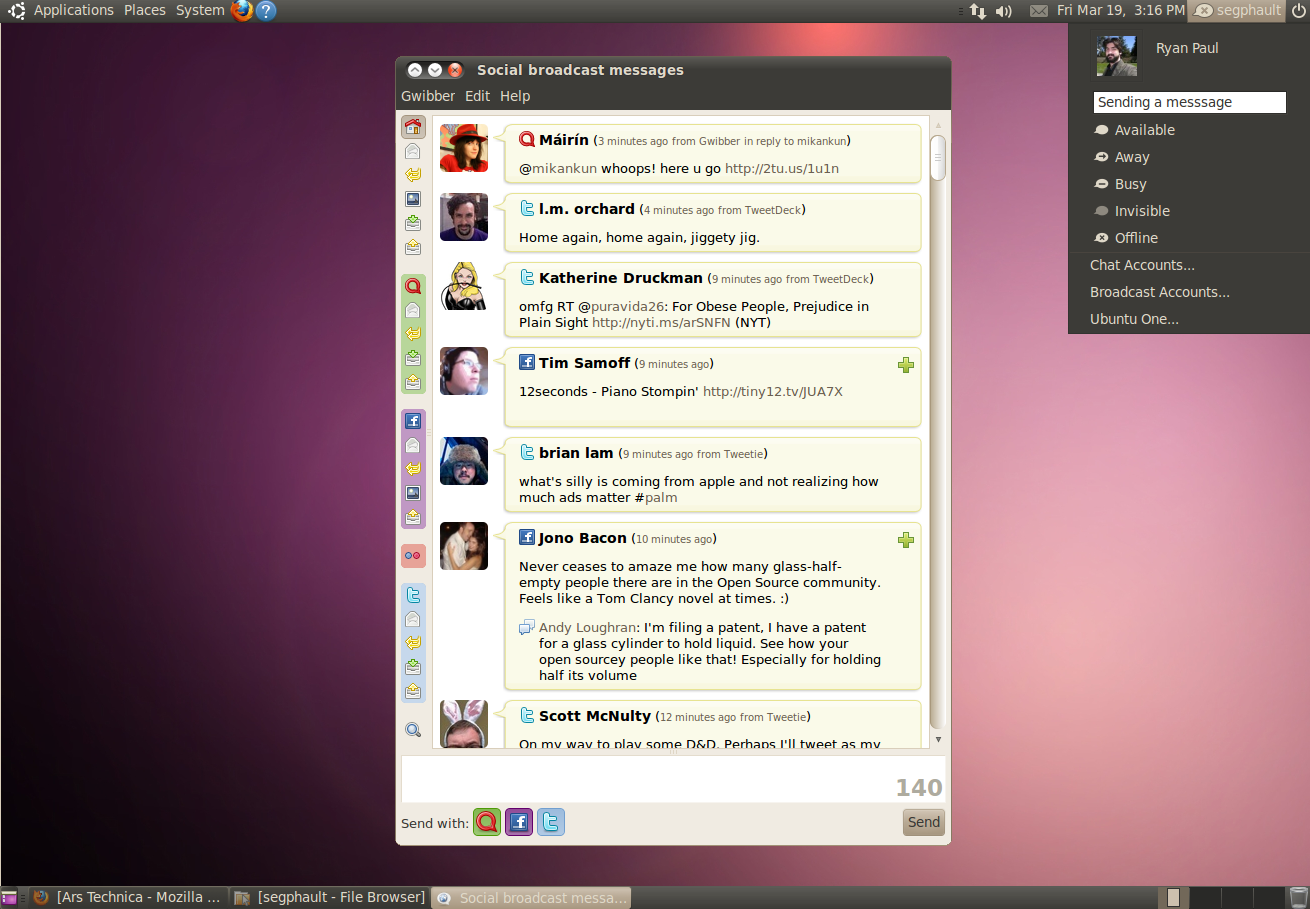Select the Identi.ca account in the sidebar
The width and height of the screenshot is (1310, 909).
(x=413, y=286)
